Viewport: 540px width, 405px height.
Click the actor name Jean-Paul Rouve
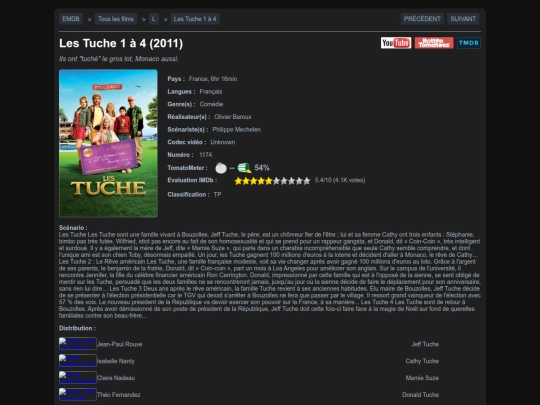[120, 344]
